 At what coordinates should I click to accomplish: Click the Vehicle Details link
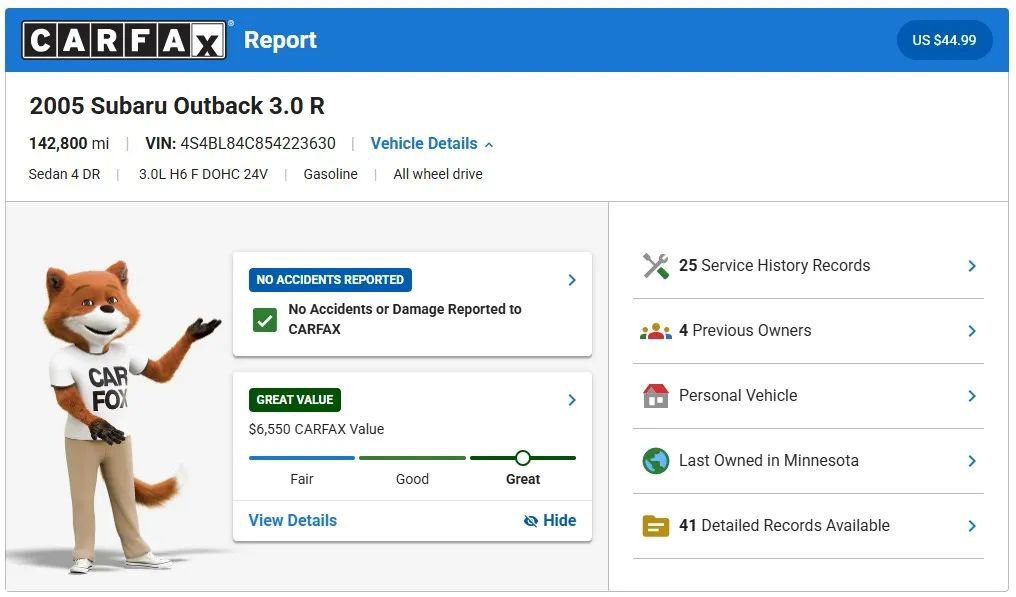pos(424,143)
